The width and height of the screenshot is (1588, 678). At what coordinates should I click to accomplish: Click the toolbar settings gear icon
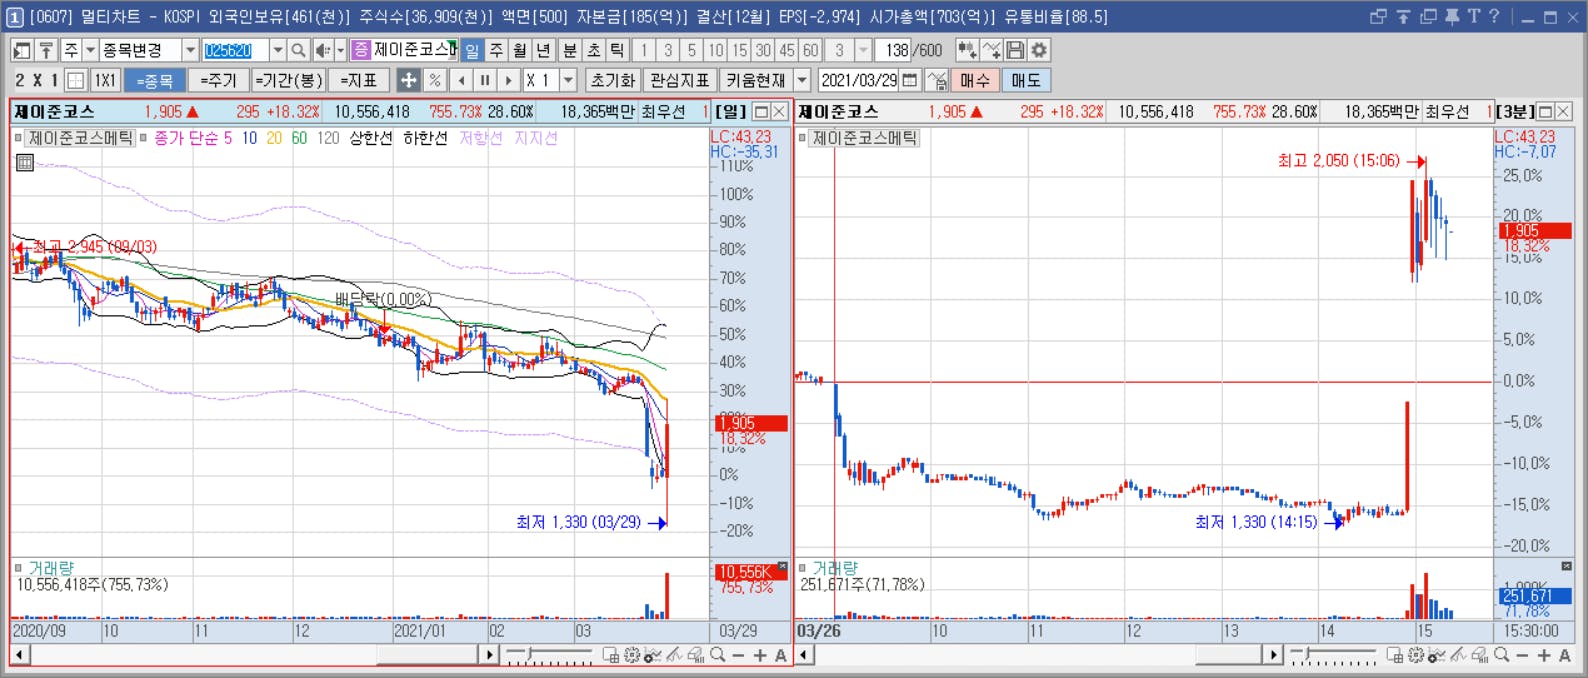tap(1039, 50)
